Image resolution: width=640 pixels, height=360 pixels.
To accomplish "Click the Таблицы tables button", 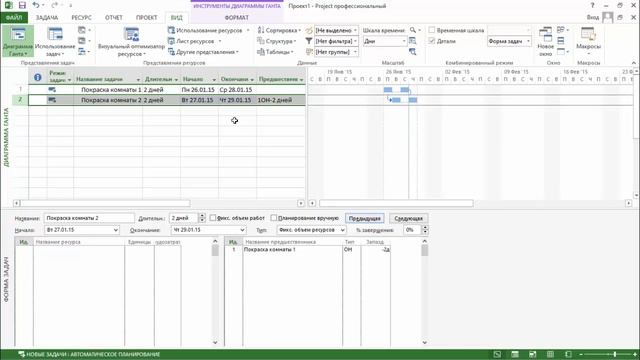I will click(x=276, y=52).
